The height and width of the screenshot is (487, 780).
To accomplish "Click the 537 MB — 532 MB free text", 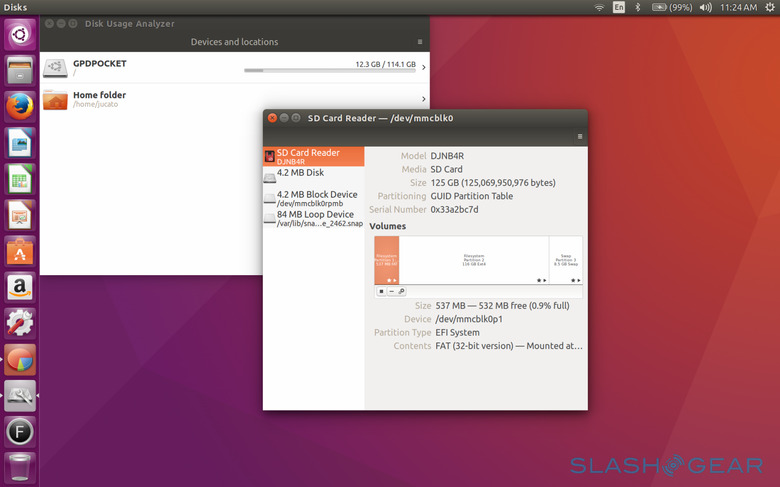I will (502, 305).
